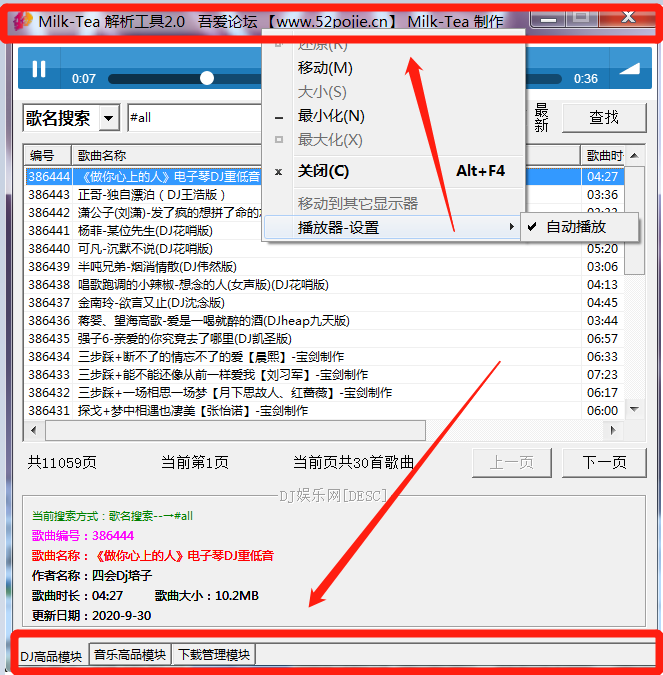Toggle the 最新 option beside search button
Image resolution: width=663 pixels, height=675 pixels.
pos(541,118)
